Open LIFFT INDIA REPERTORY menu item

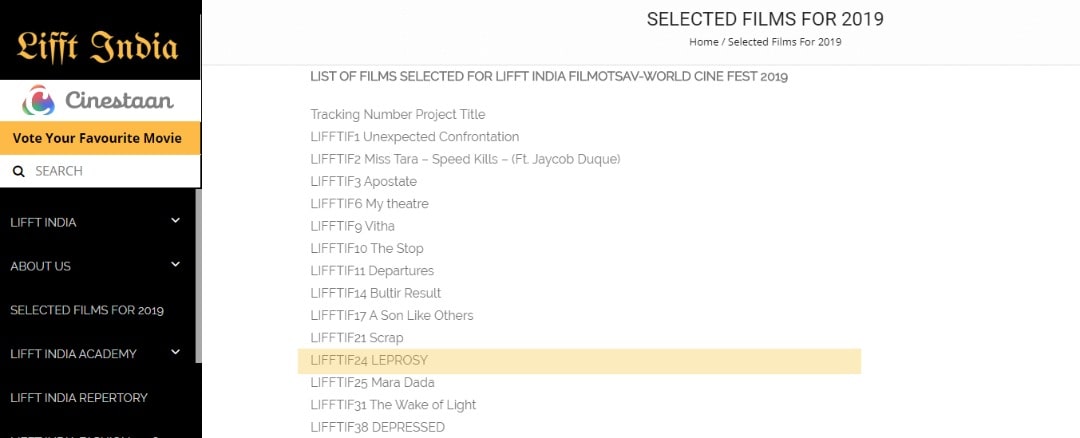coord(79,397)
